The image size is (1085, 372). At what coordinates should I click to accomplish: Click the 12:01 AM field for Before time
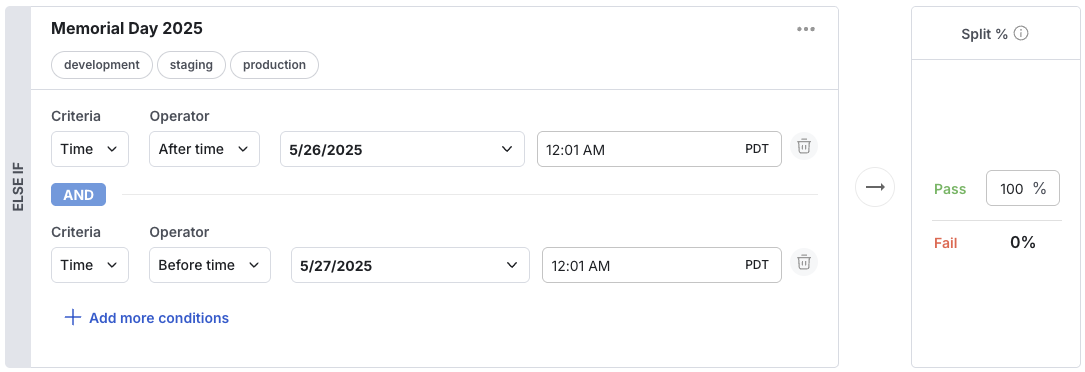point(662,265)
